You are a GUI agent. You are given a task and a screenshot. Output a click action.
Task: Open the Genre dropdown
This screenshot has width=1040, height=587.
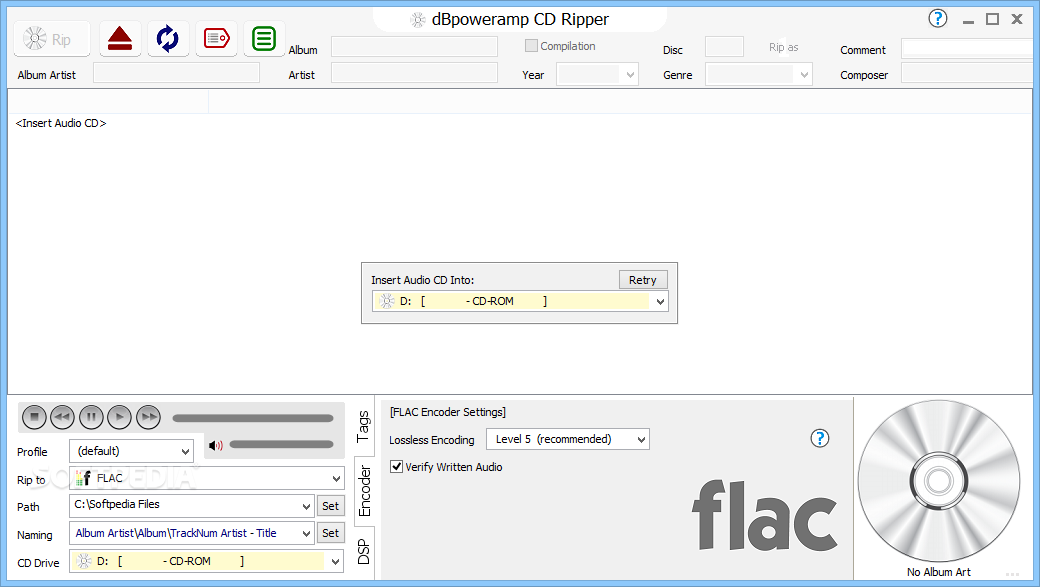pos(806,74)
